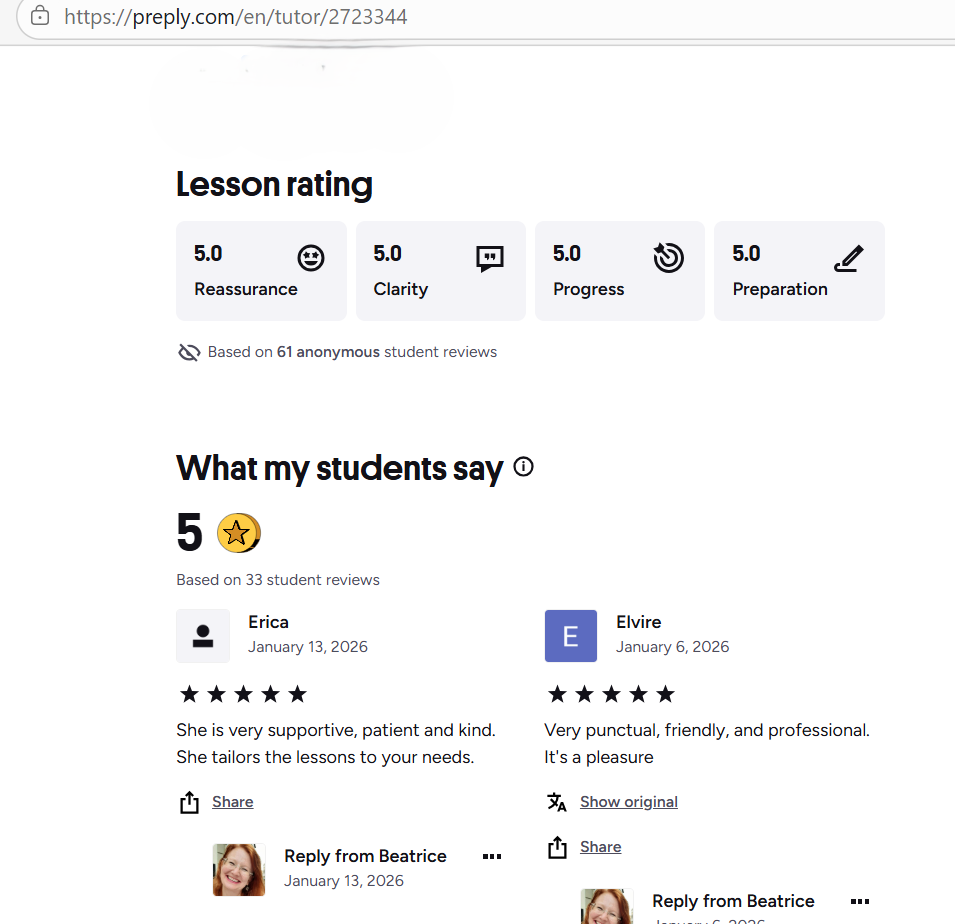Click share icon under Erica's review
The width and height of the screenshot is (955, 924).
pyautogui.click(x=189, y=802)
